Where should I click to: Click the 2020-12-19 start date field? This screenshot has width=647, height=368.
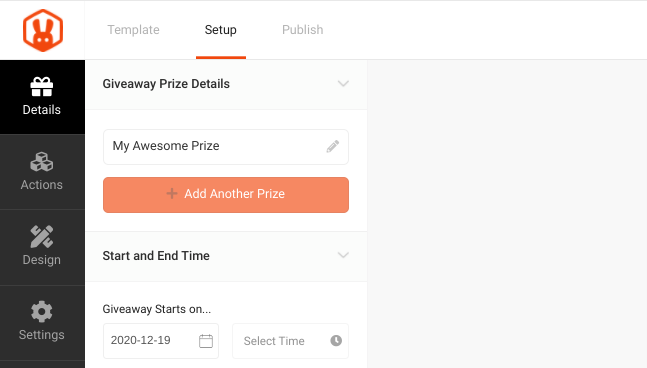click(x=161, y=341)
